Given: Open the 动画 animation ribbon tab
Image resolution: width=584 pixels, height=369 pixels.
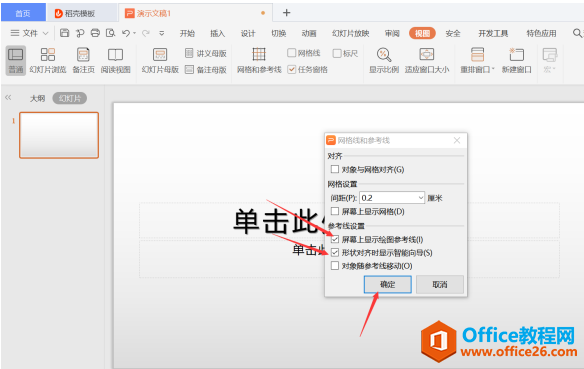Looking at the screenshot, I should point(309,34).
